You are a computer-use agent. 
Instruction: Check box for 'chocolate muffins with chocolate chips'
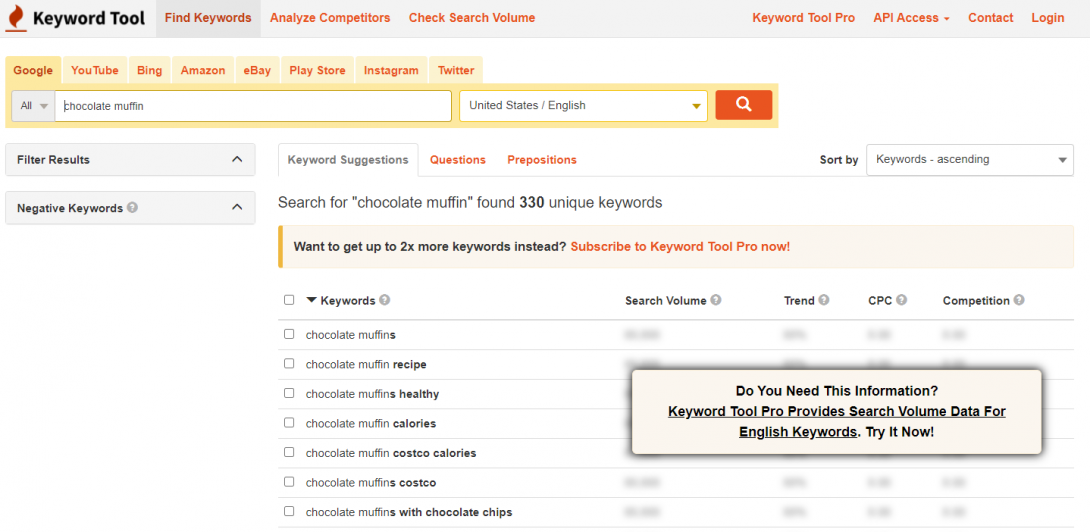pos(289,511)
